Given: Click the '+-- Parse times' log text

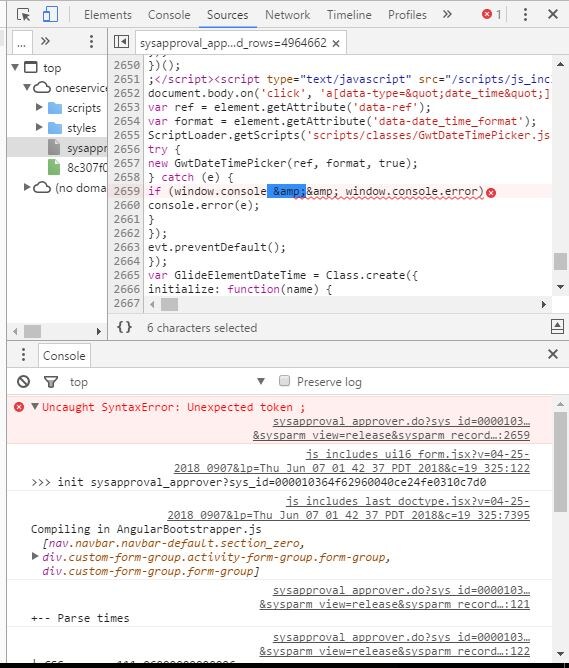Looking at the screenshot, I should pyautogui.click(x=80, y=618).
